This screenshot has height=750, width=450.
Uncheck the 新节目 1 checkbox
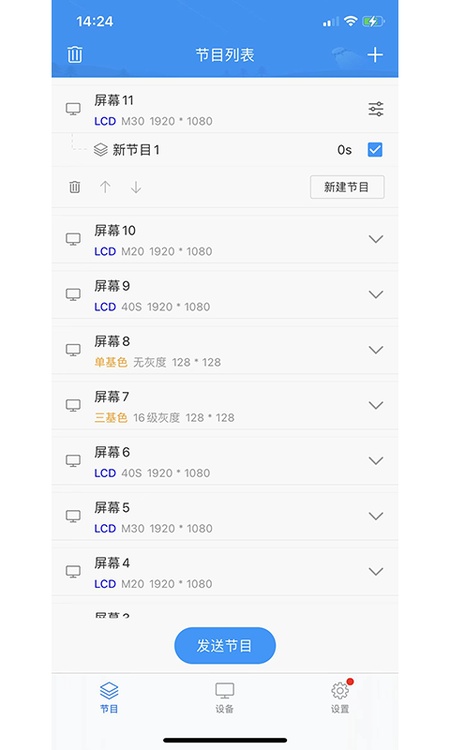point(375,150)
